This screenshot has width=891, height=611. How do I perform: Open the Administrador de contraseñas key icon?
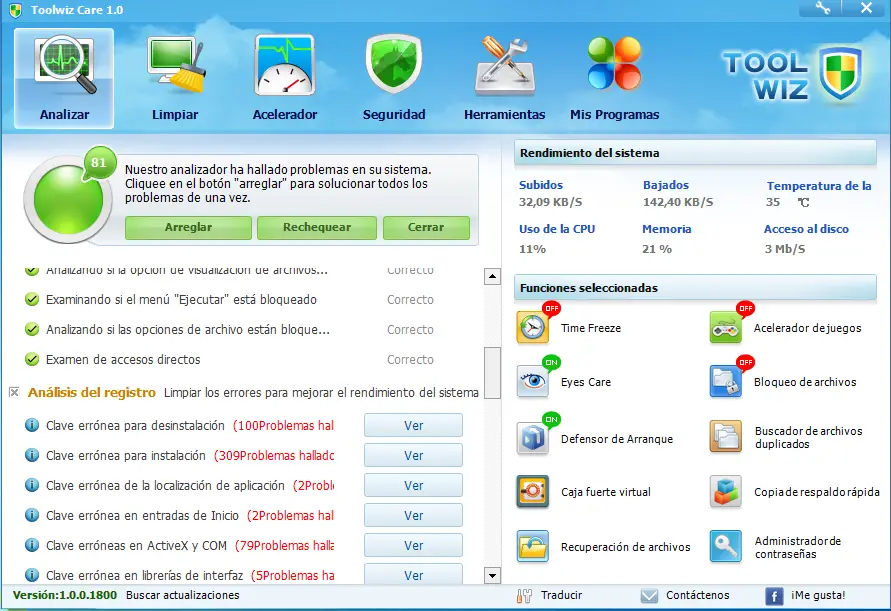[726, 546]
